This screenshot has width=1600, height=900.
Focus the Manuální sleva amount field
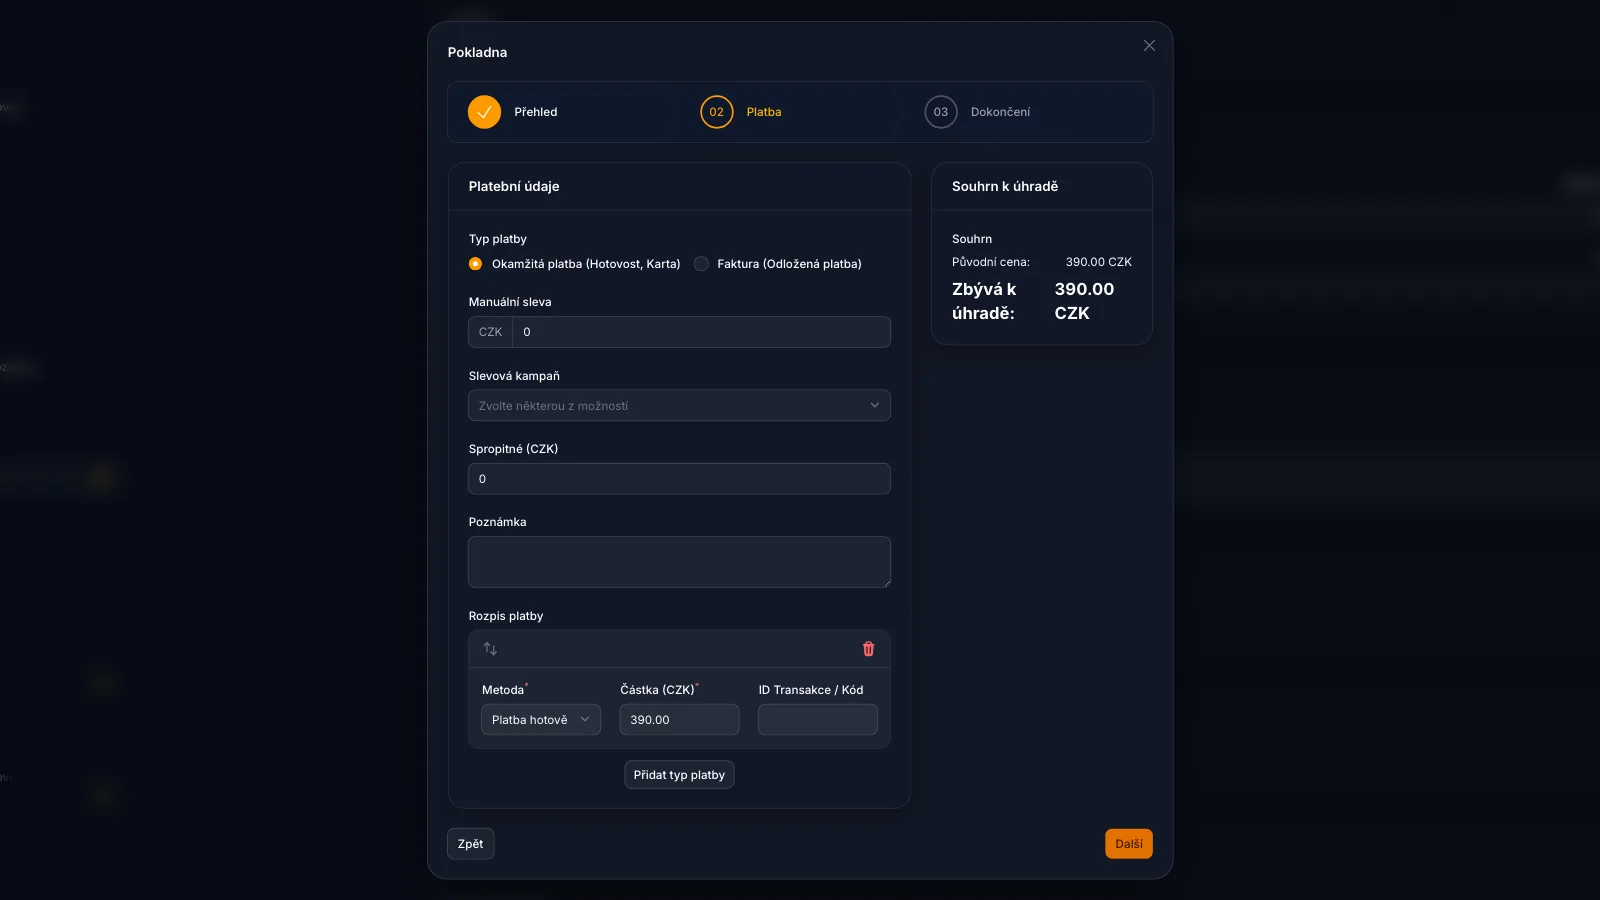point(701,332)
